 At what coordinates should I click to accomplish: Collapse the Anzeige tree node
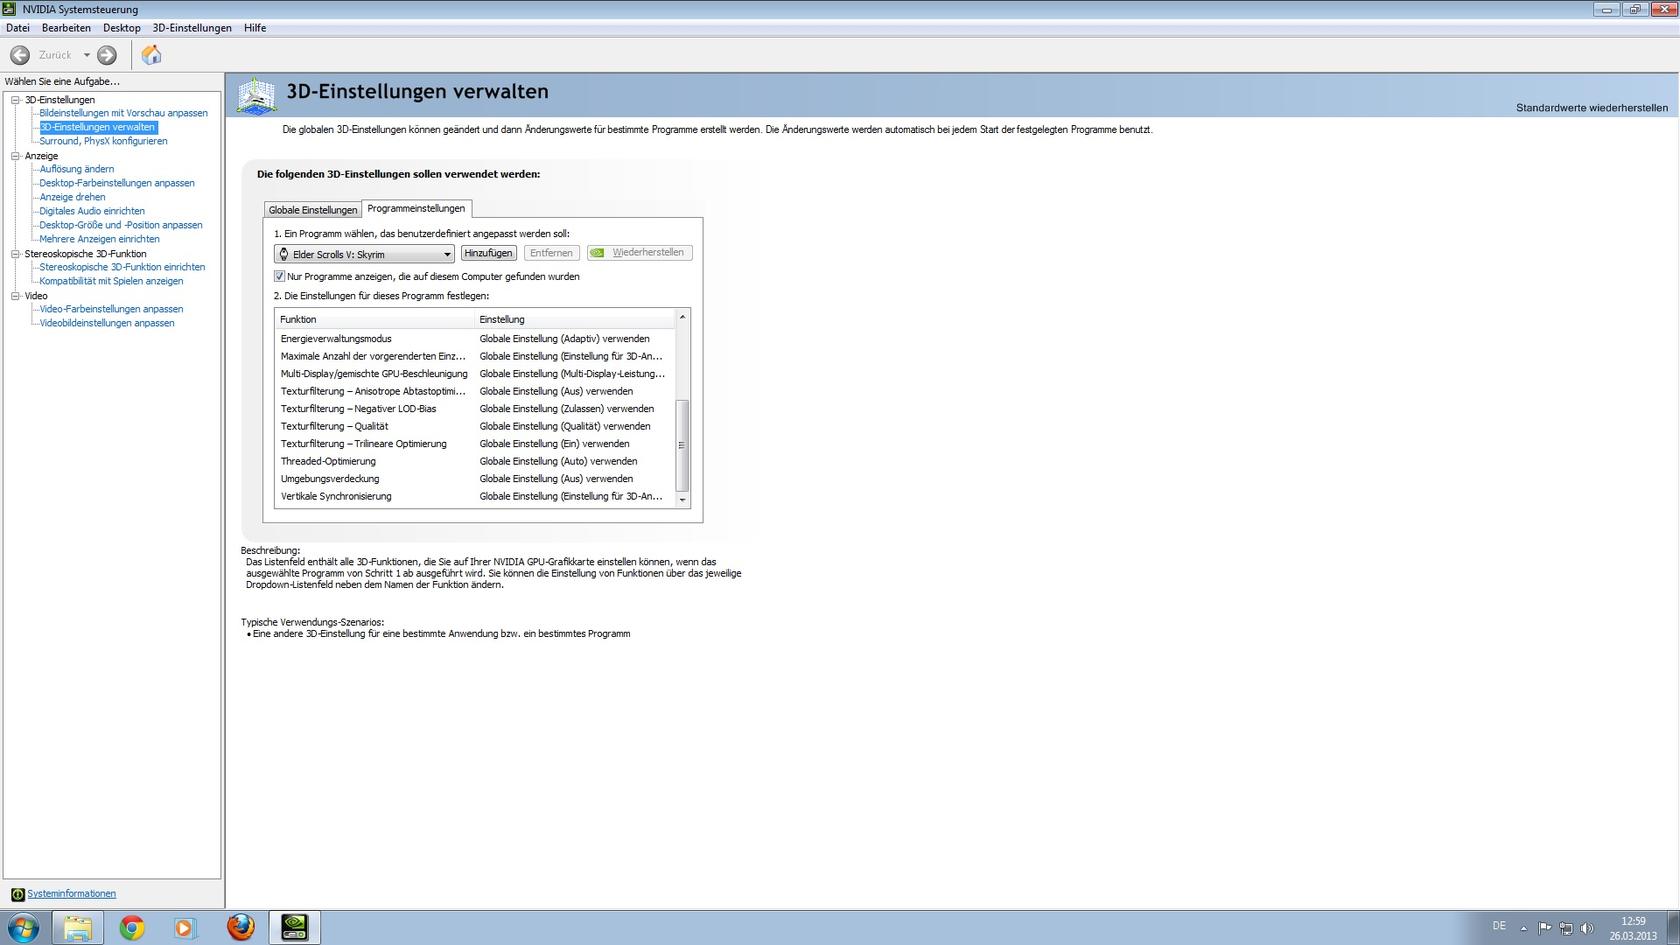(x=16, y=156)
